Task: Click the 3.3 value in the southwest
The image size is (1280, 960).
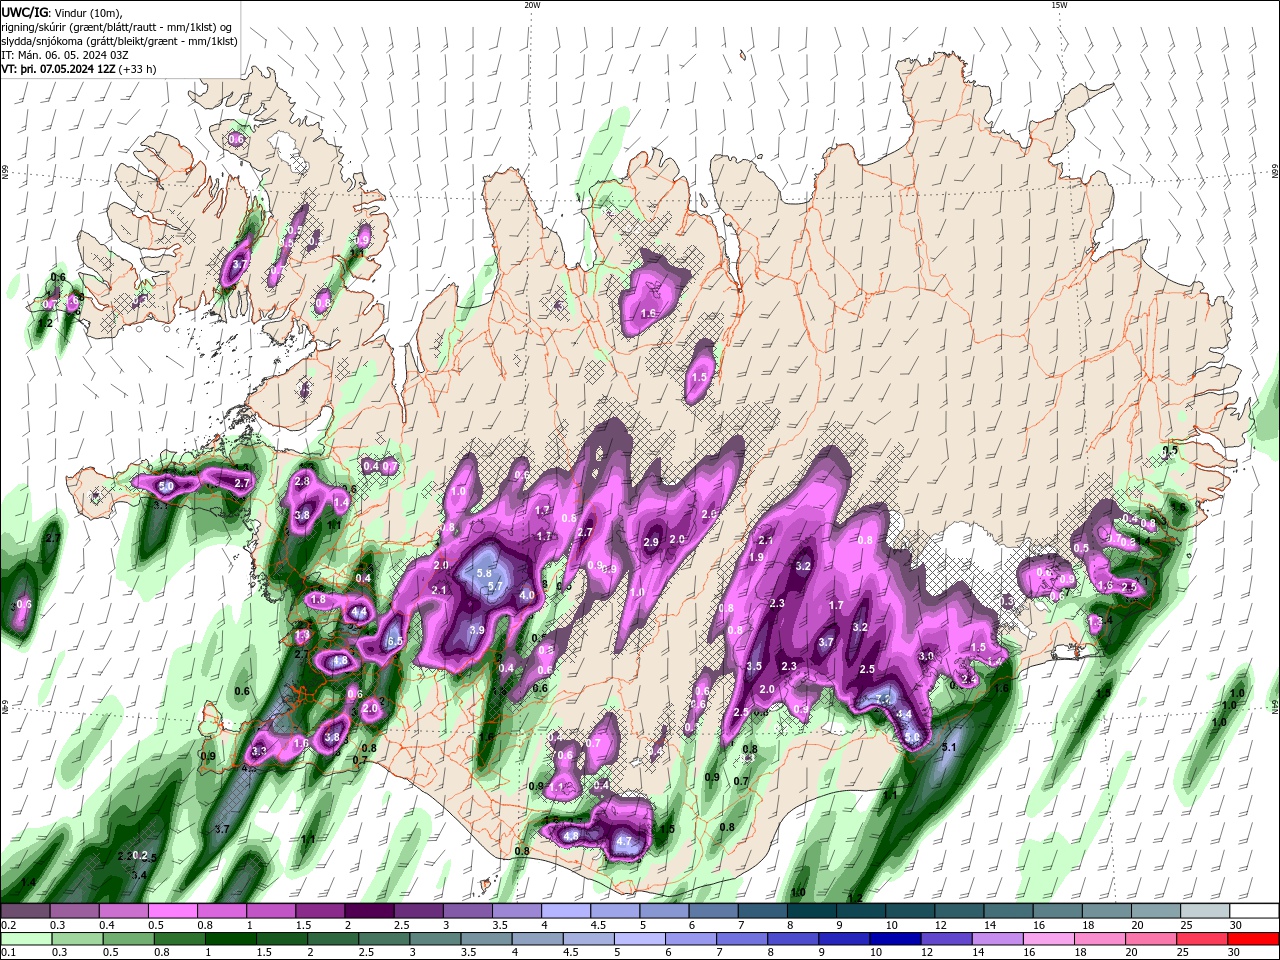Action: [x=259, y=750]
